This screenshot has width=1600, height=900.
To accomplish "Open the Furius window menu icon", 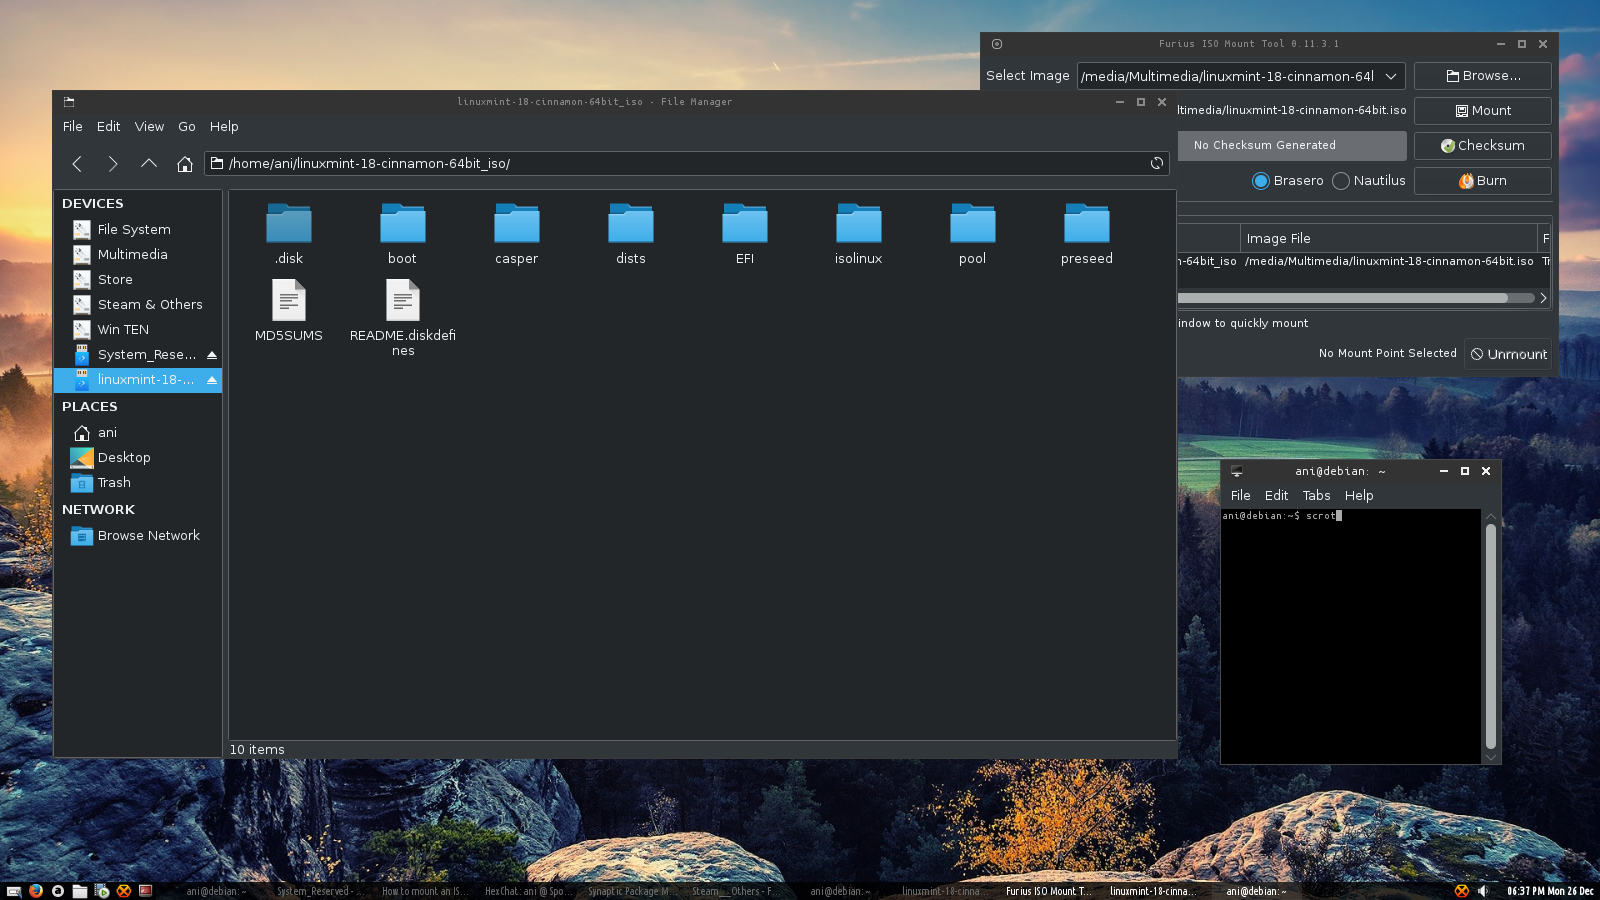I will tap(997, 44).
